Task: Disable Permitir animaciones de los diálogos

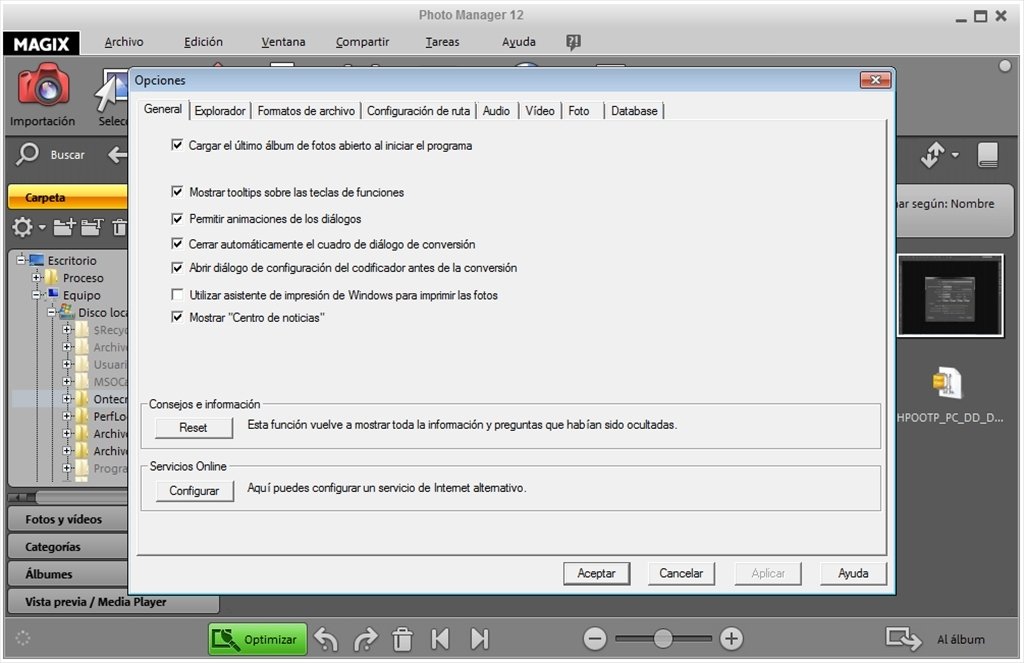Action: click(x=177, y=218)
